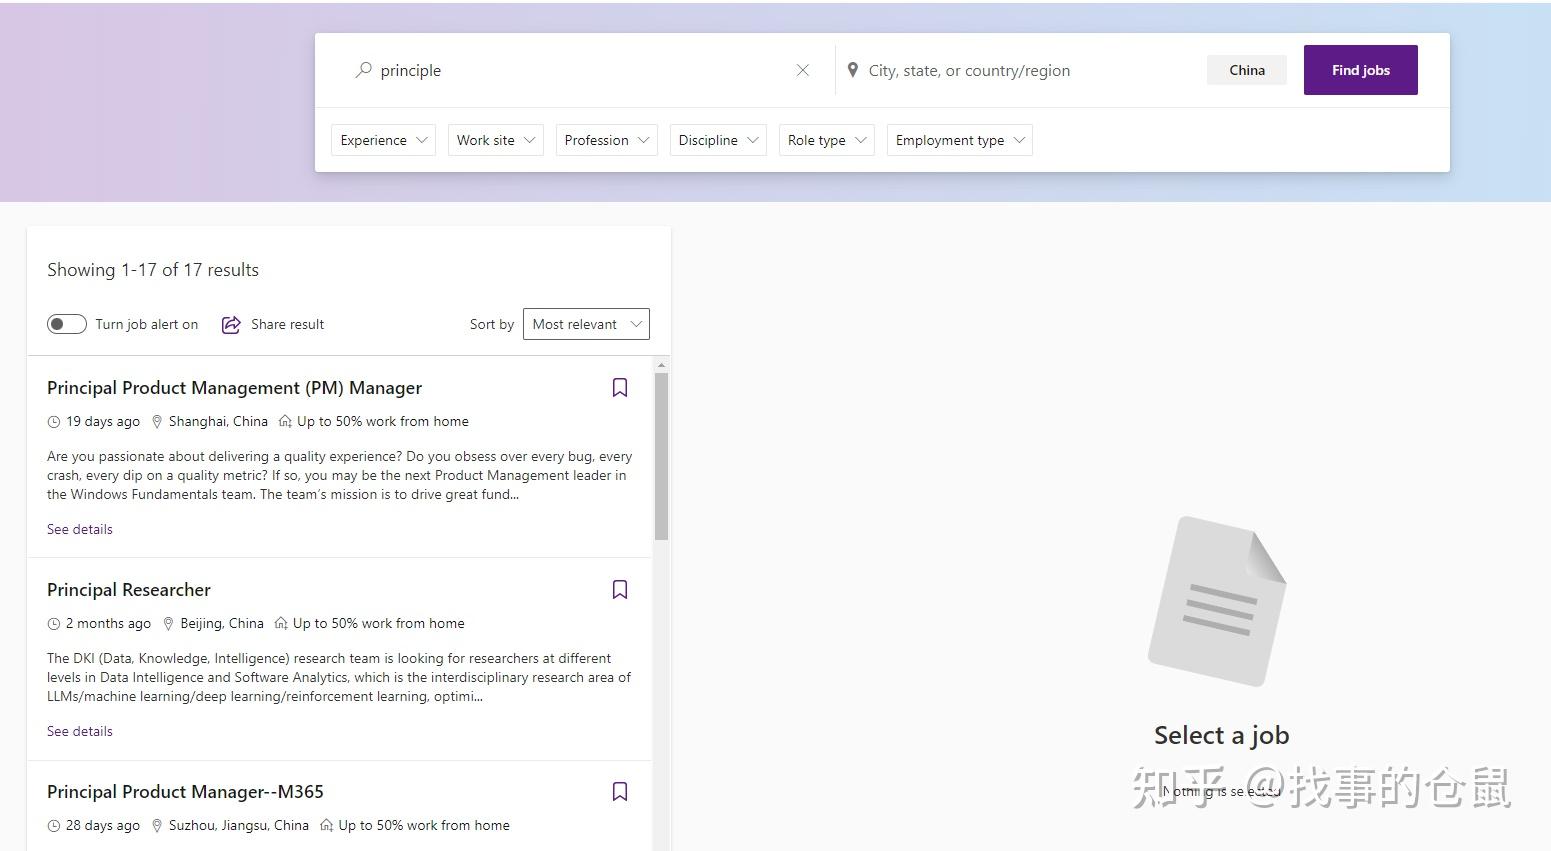Viewport: 1551px width, 851px height.
Task: Open the Principal Product Manager--M365 title
Action: tap(185, 792)
